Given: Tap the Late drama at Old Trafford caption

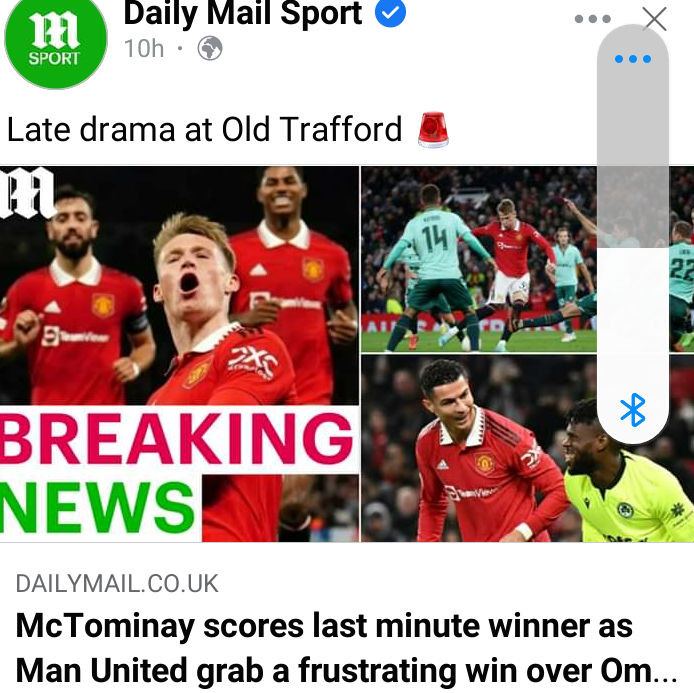Looking at the screenshot, I should tap(204, 130).
